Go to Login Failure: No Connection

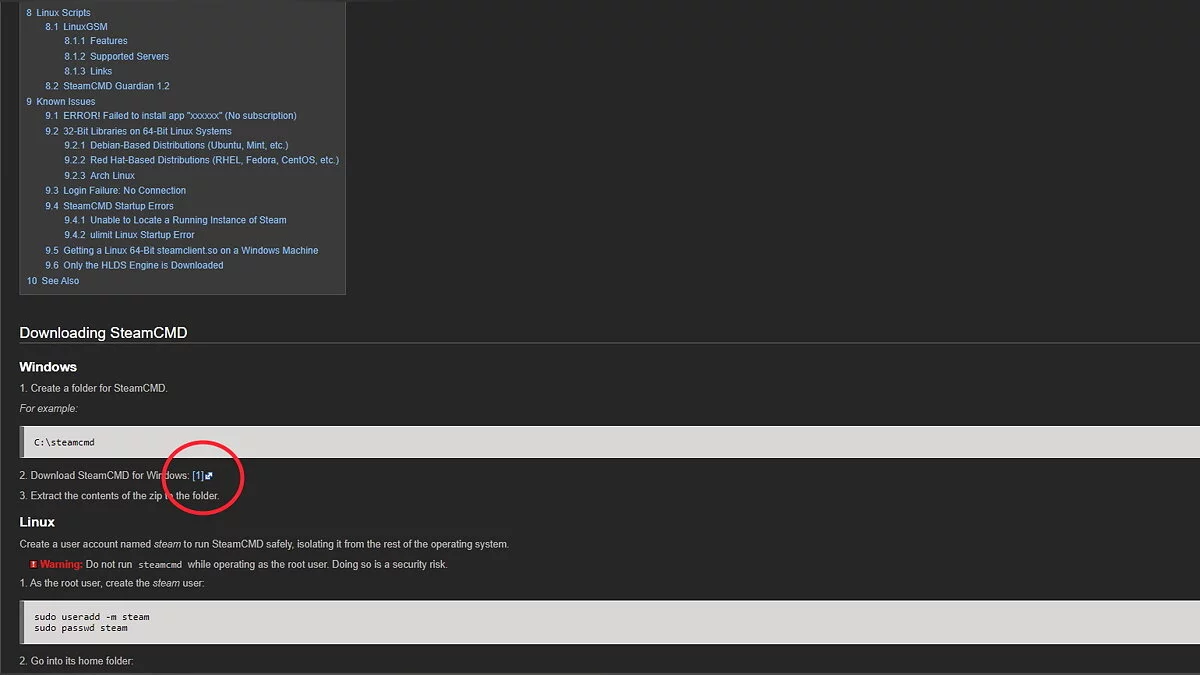coord(124,191)
